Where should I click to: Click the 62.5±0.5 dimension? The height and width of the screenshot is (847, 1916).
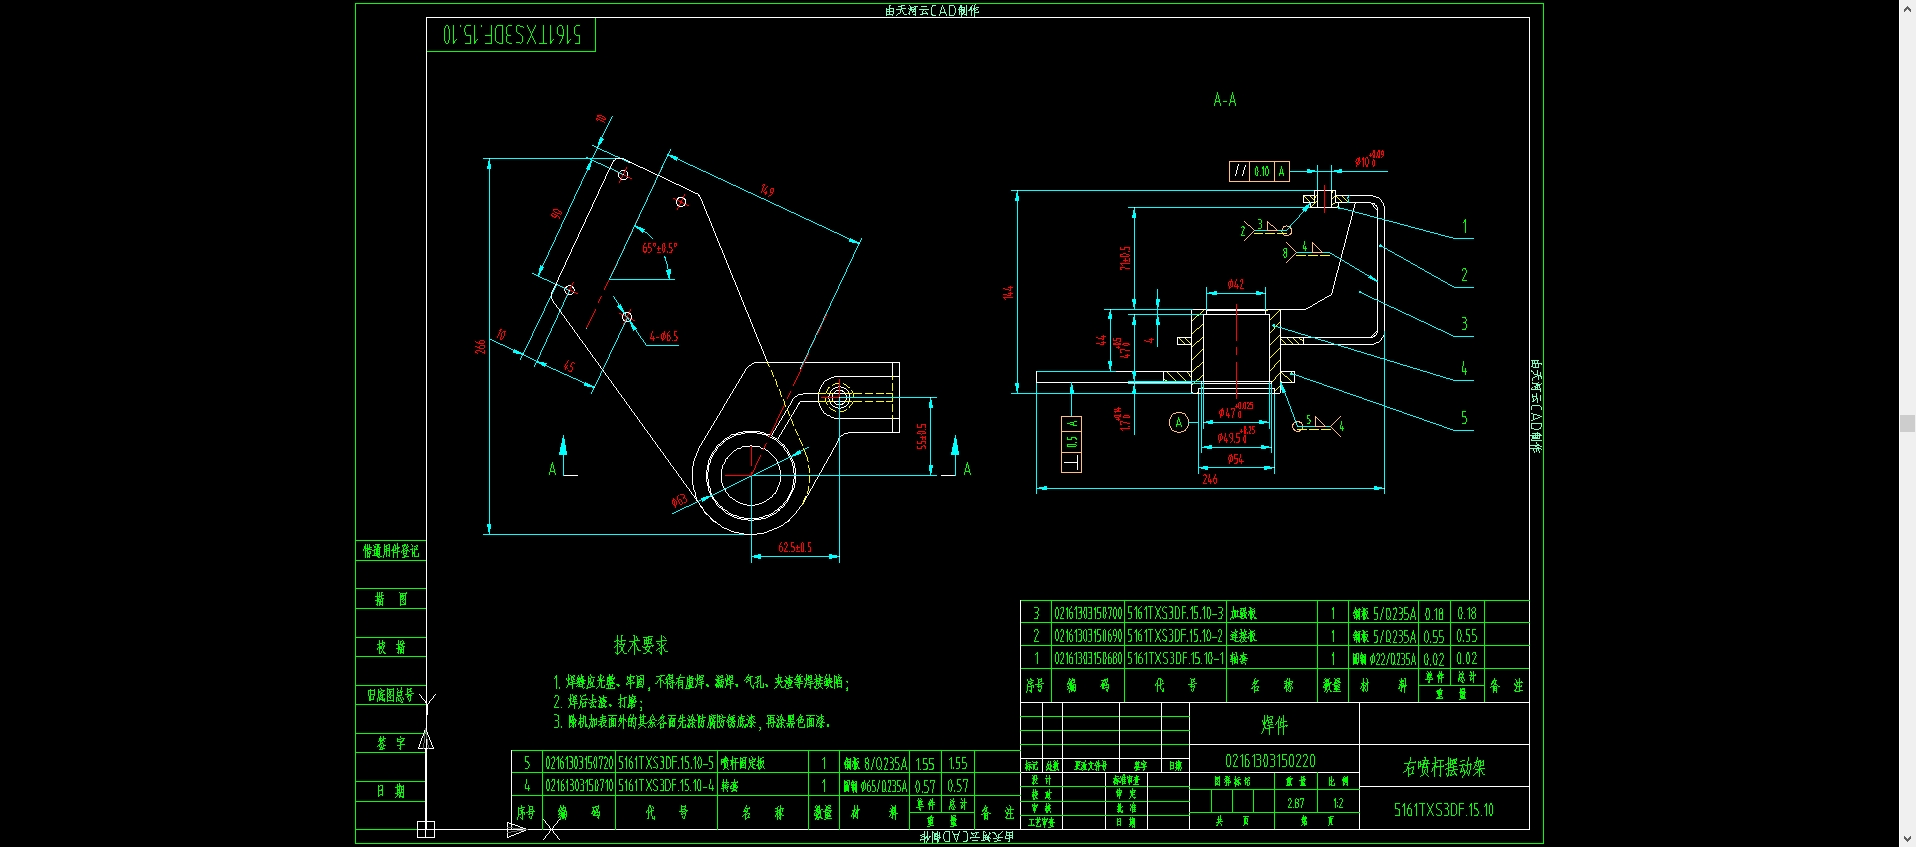pyautogui.click(x=795, y=548)
